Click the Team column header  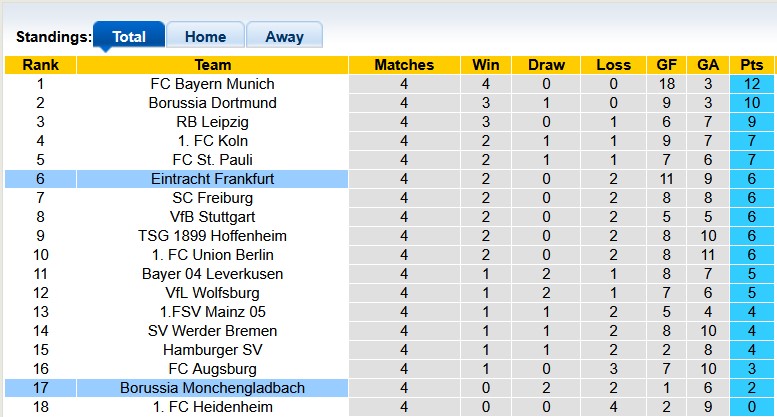tap(212, 65)
